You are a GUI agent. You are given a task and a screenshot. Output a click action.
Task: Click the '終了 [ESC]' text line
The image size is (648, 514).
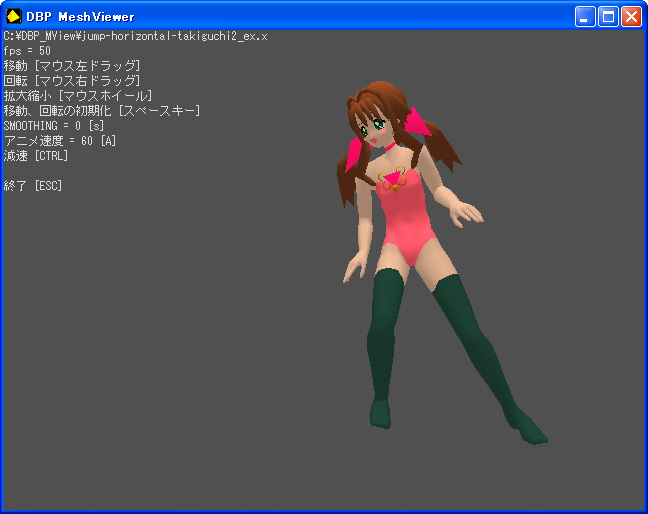[33, 186]
